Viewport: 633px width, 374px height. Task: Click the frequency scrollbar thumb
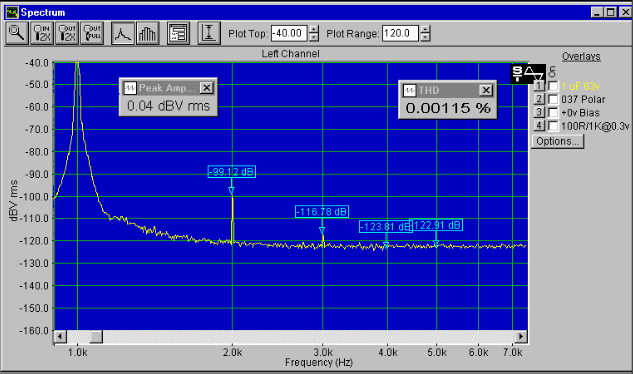pyautogui.click(x=96, y=336)
